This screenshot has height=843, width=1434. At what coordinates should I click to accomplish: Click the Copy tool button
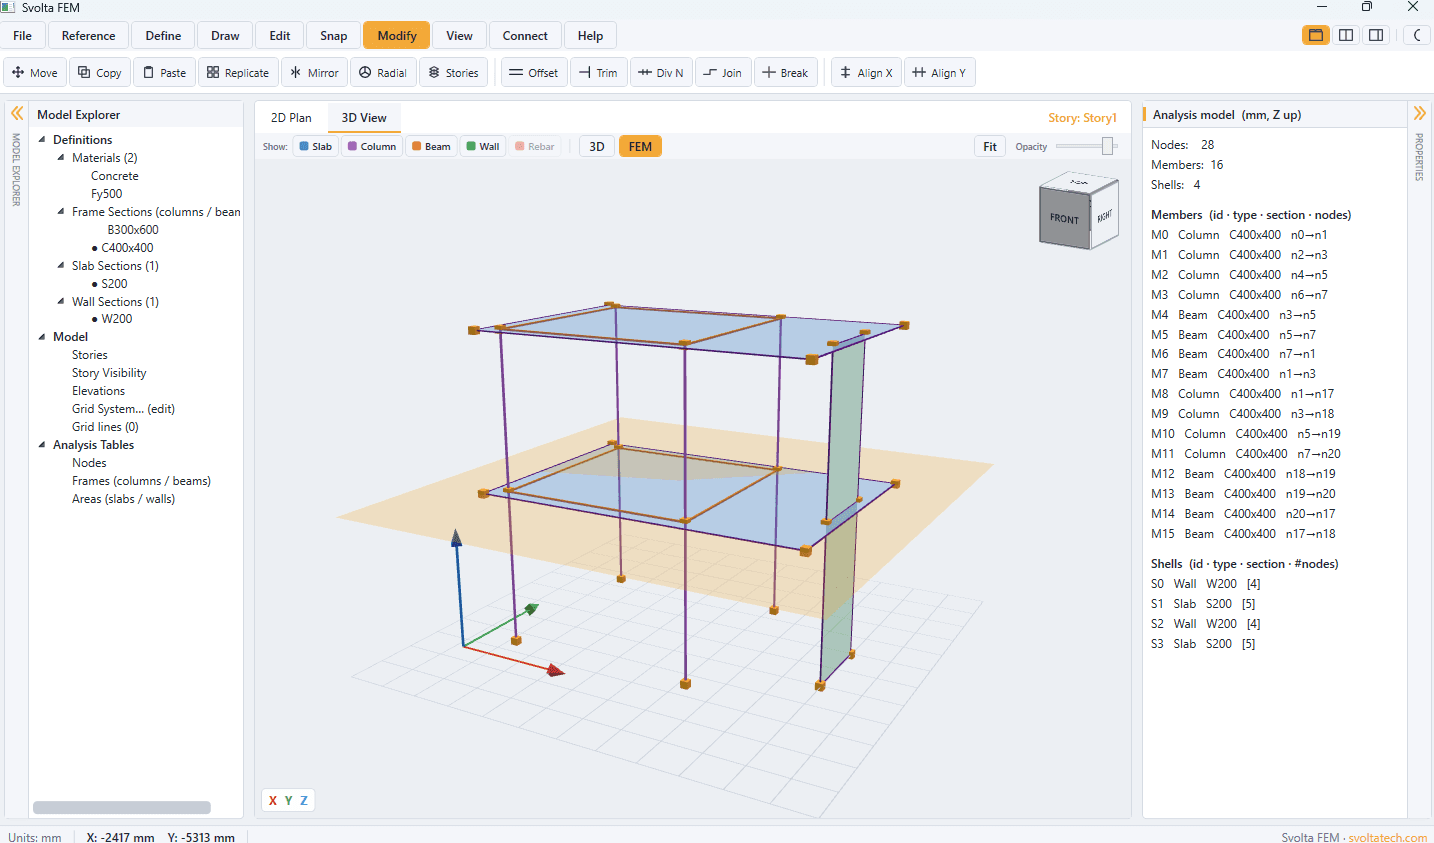(x=100, y=73)
